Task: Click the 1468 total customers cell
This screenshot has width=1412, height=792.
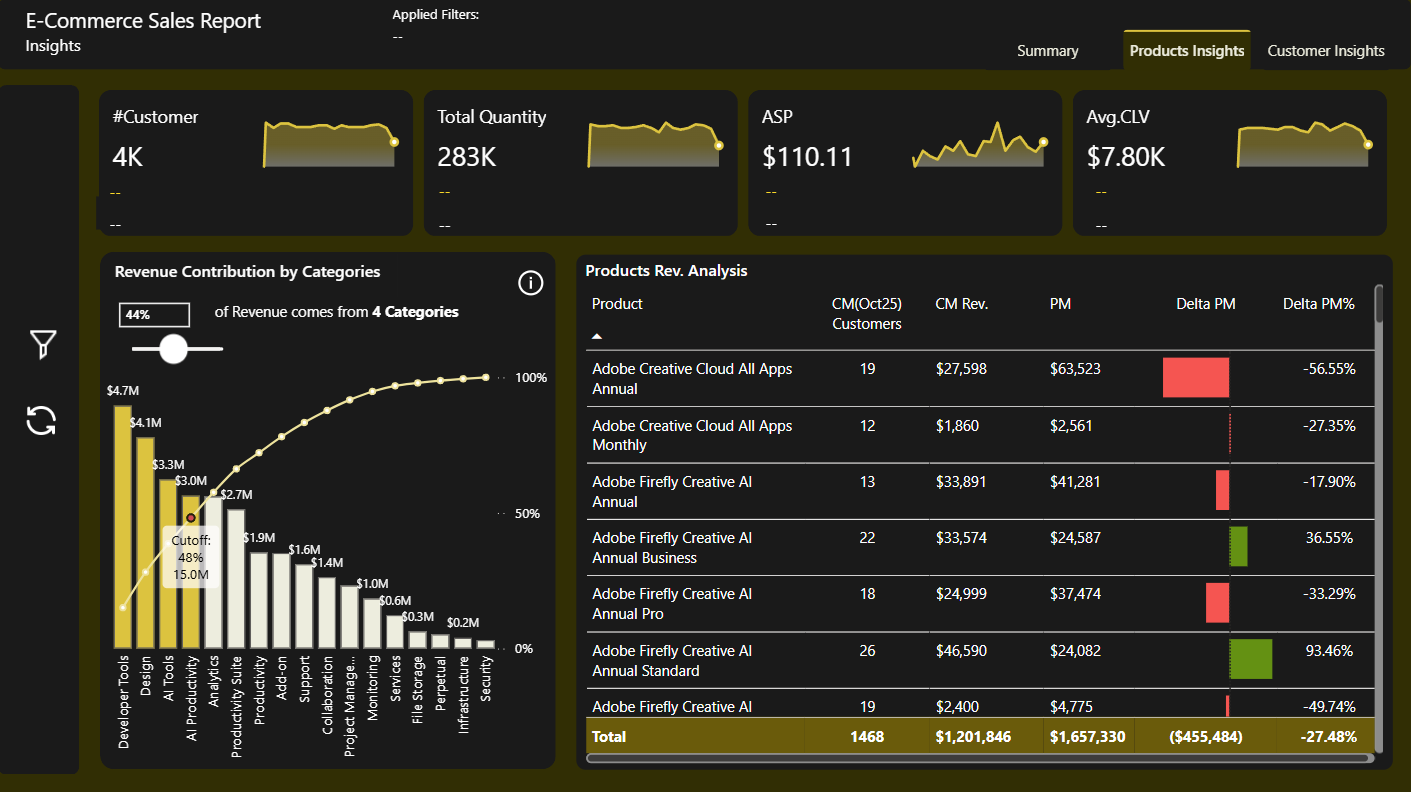Action: pyautogui.click(x=867, y=737)
